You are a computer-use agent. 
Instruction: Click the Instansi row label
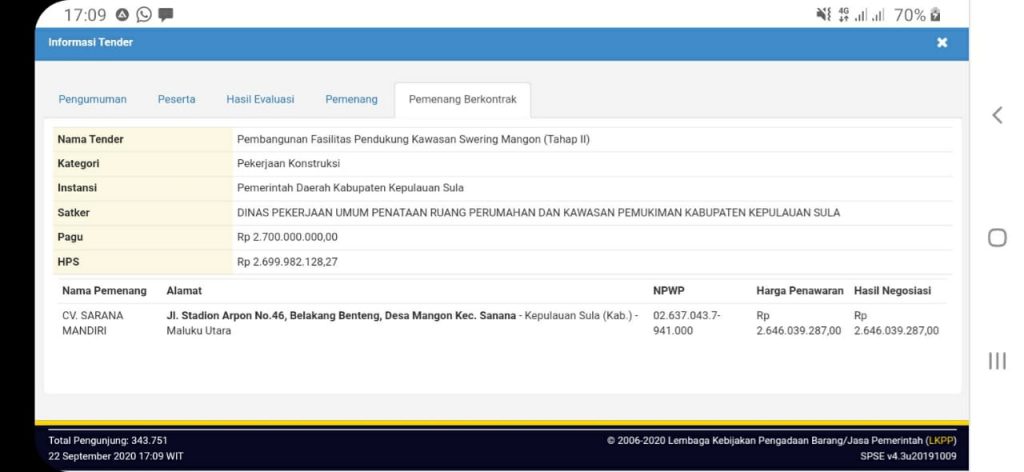pyautogui.click(x=77, y=187)
